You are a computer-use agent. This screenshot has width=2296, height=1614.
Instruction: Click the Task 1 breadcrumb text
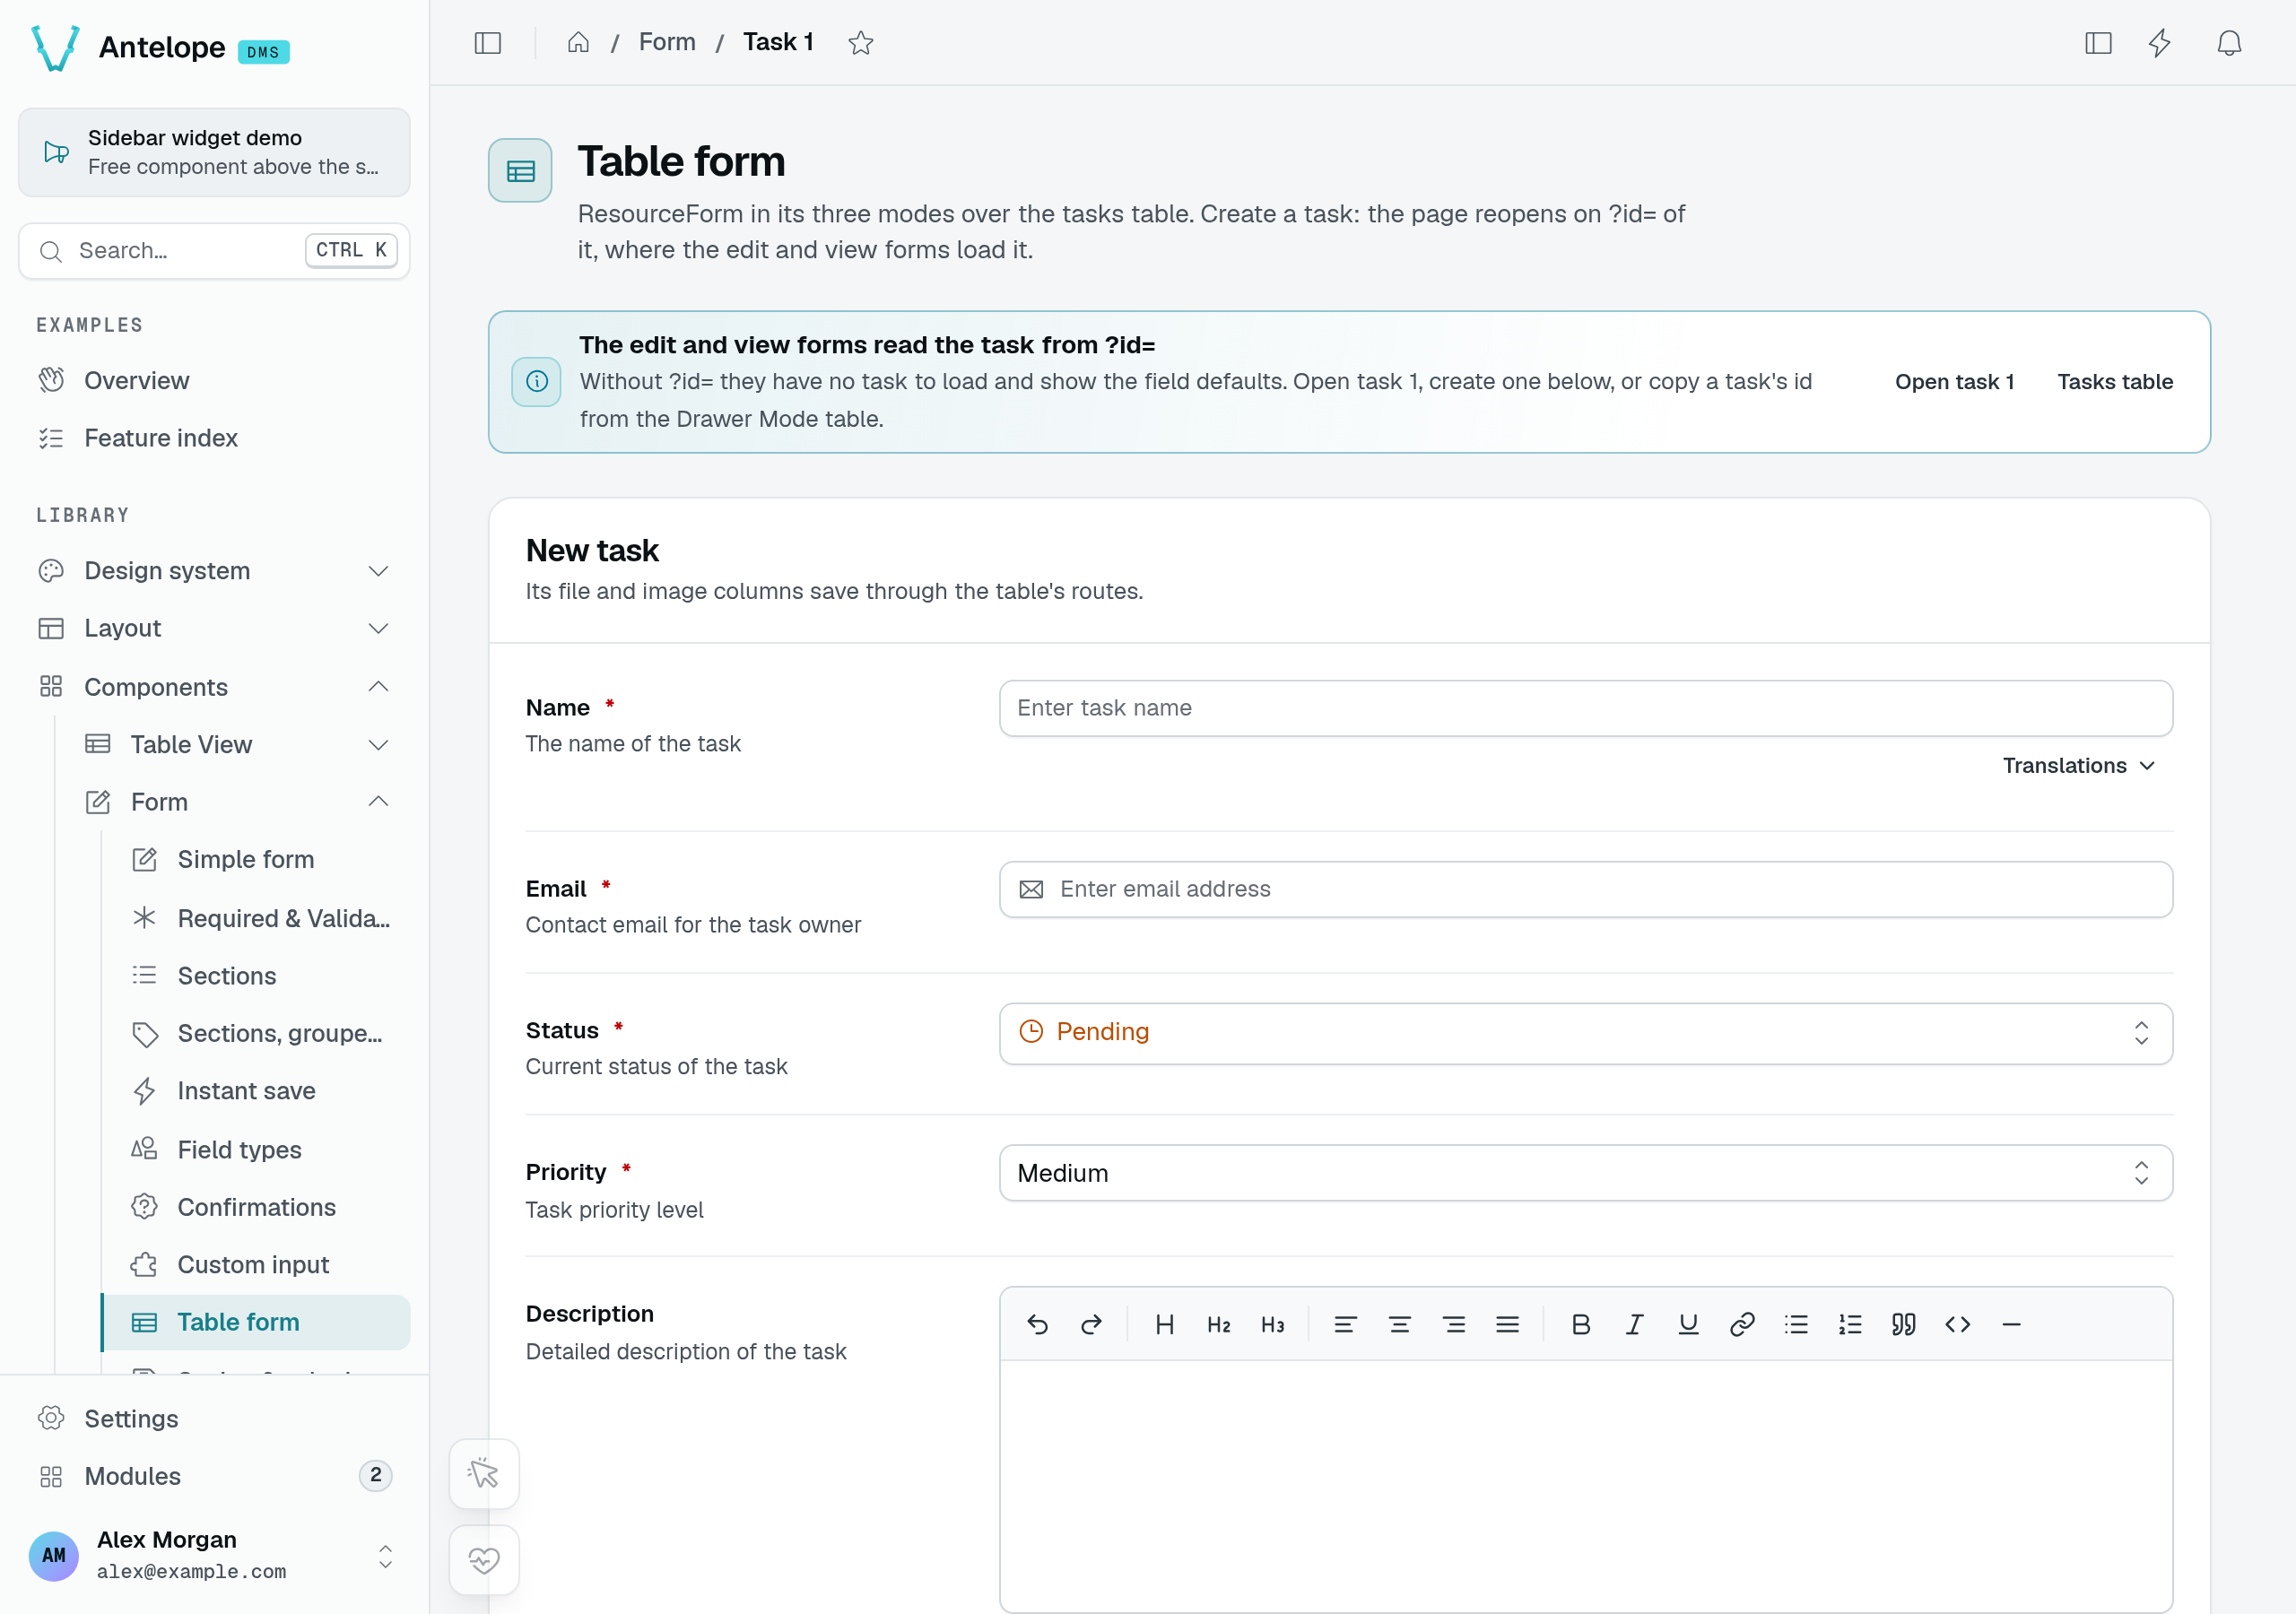778,42
